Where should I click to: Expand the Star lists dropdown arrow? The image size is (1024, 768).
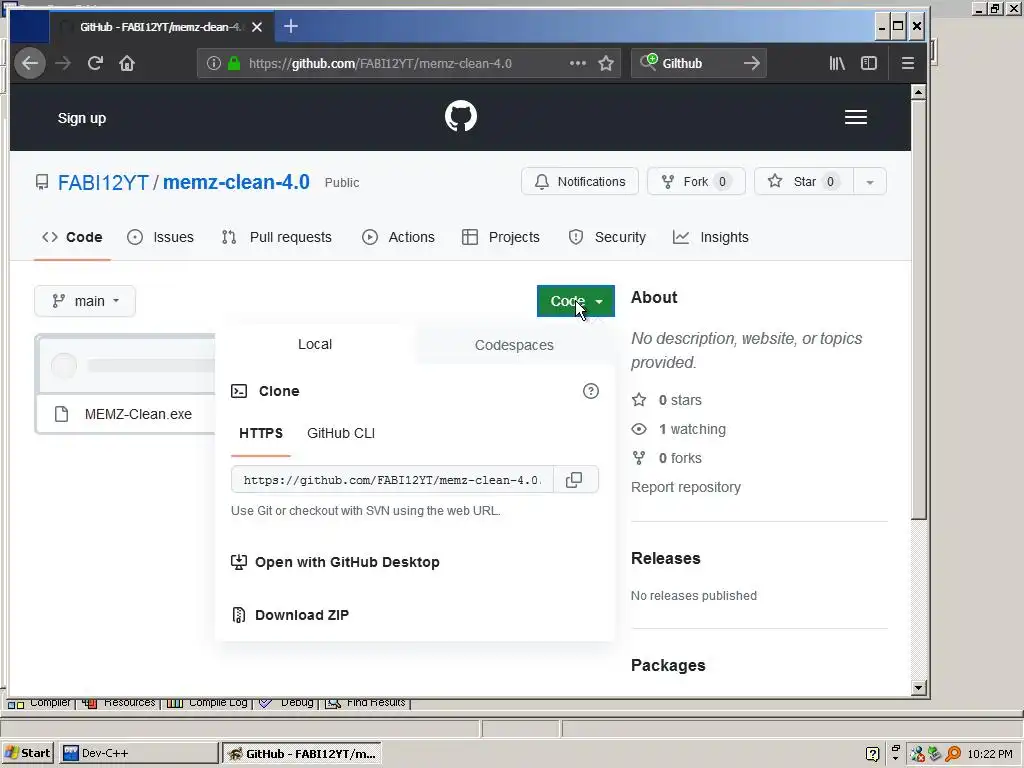point(870,182)
